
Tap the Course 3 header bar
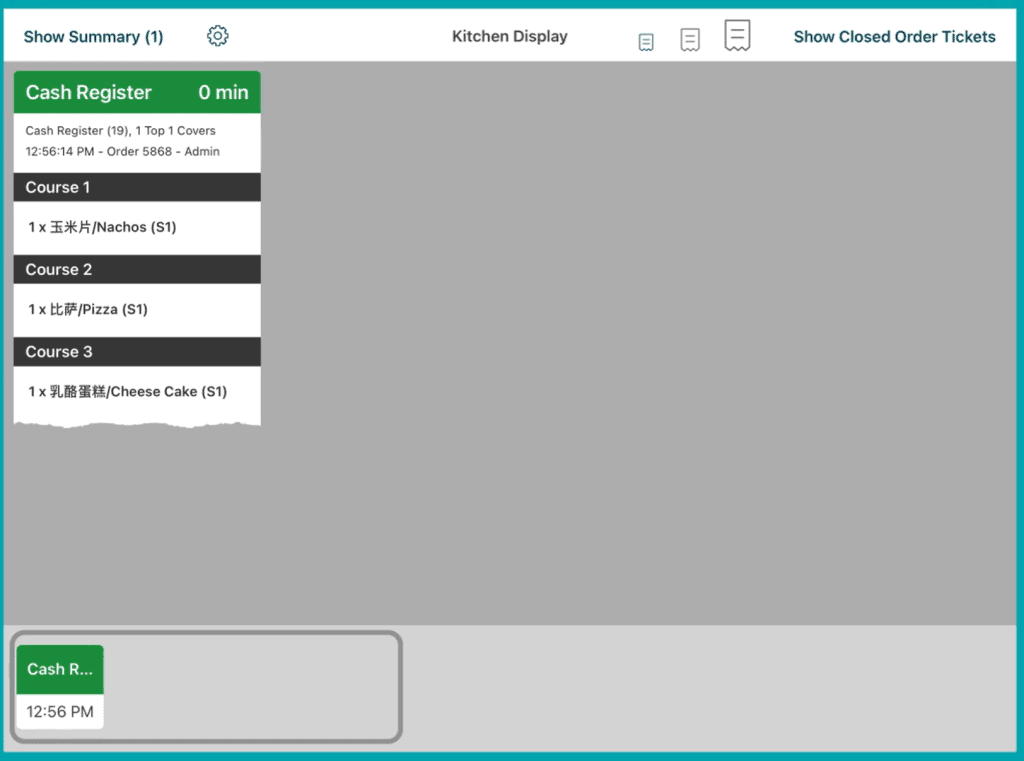137,352
